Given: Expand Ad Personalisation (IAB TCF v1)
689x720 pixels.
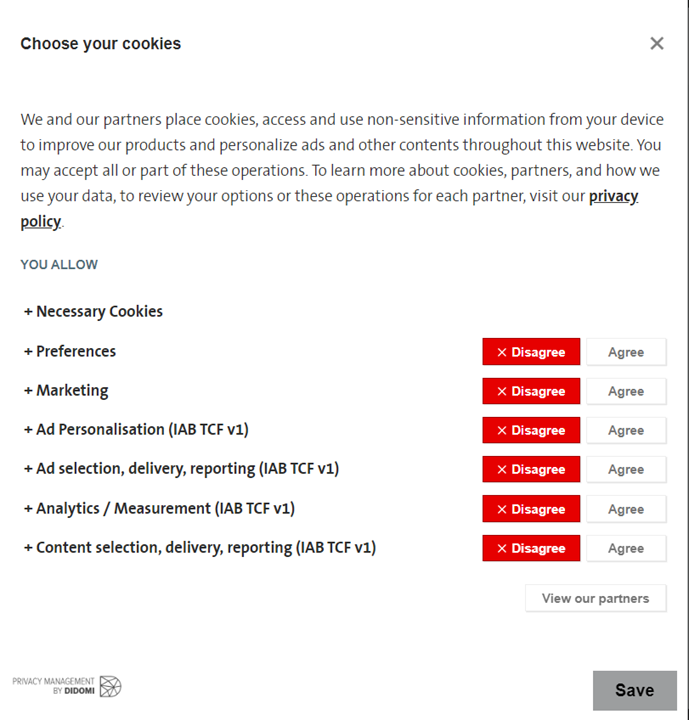Looking at the screenshot, I should (x=136, y=429).
